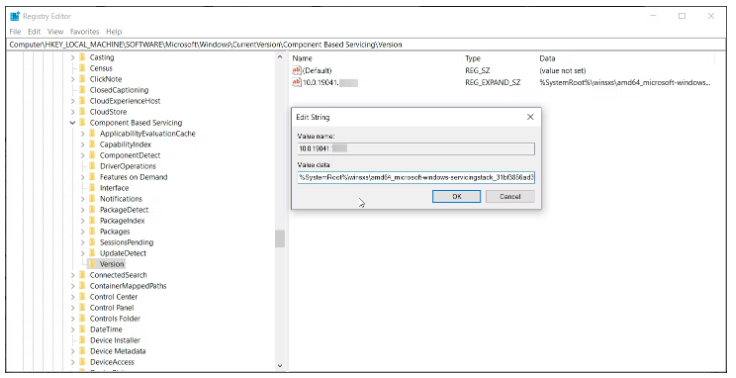736x378 pixels.
Task: Expand the Packages key
Action: [x=83, y=231]
